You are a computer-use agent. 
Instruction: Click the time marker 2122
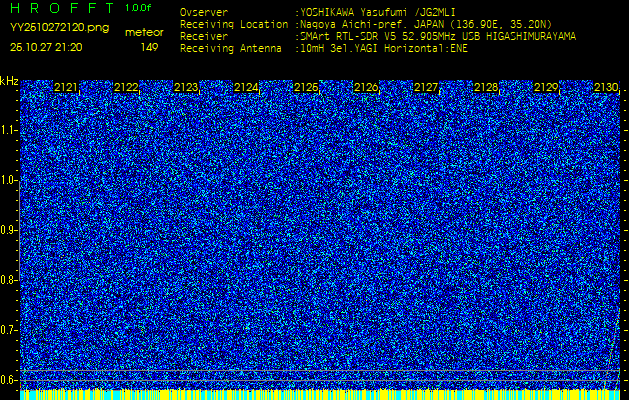click(x=126, y=87)
